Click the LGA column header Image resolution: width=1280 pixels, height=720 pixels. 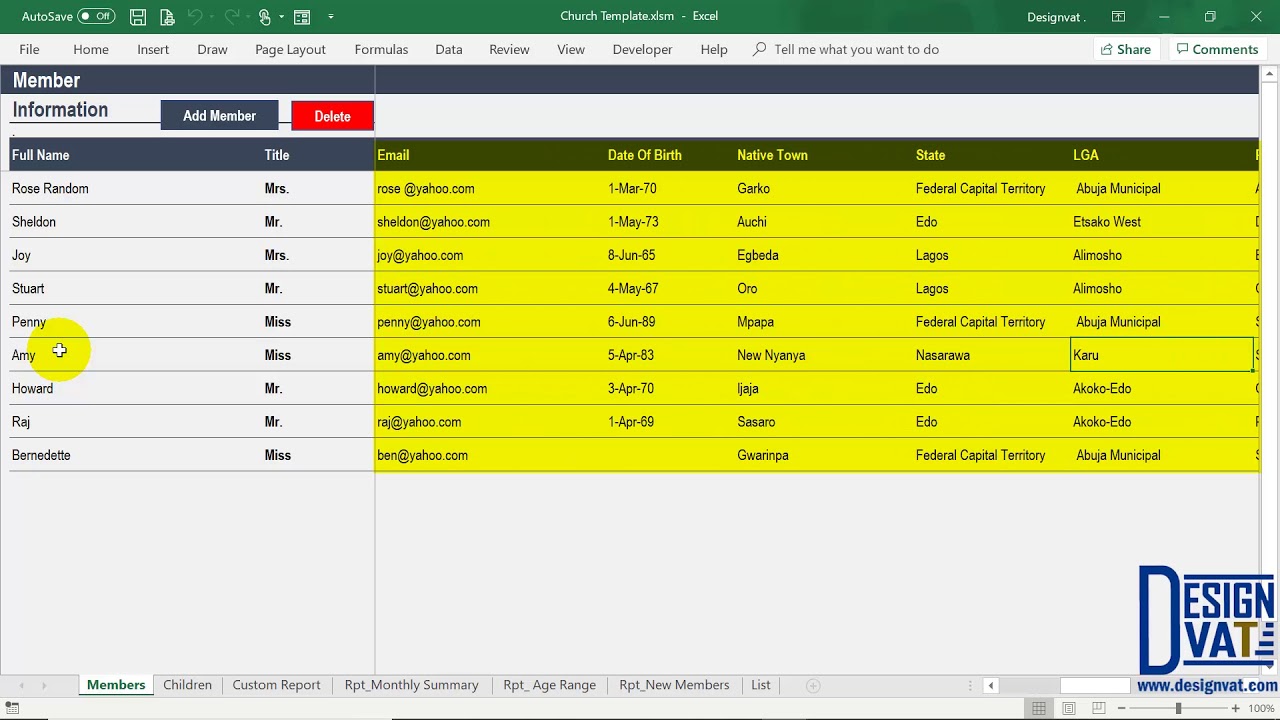coord(1086,155)
